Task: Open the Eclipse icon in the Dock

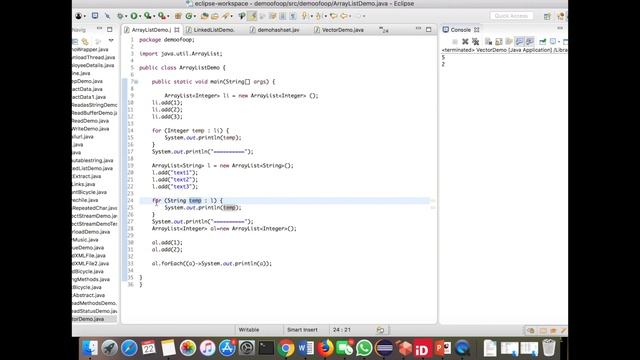Action: [384, 348]
